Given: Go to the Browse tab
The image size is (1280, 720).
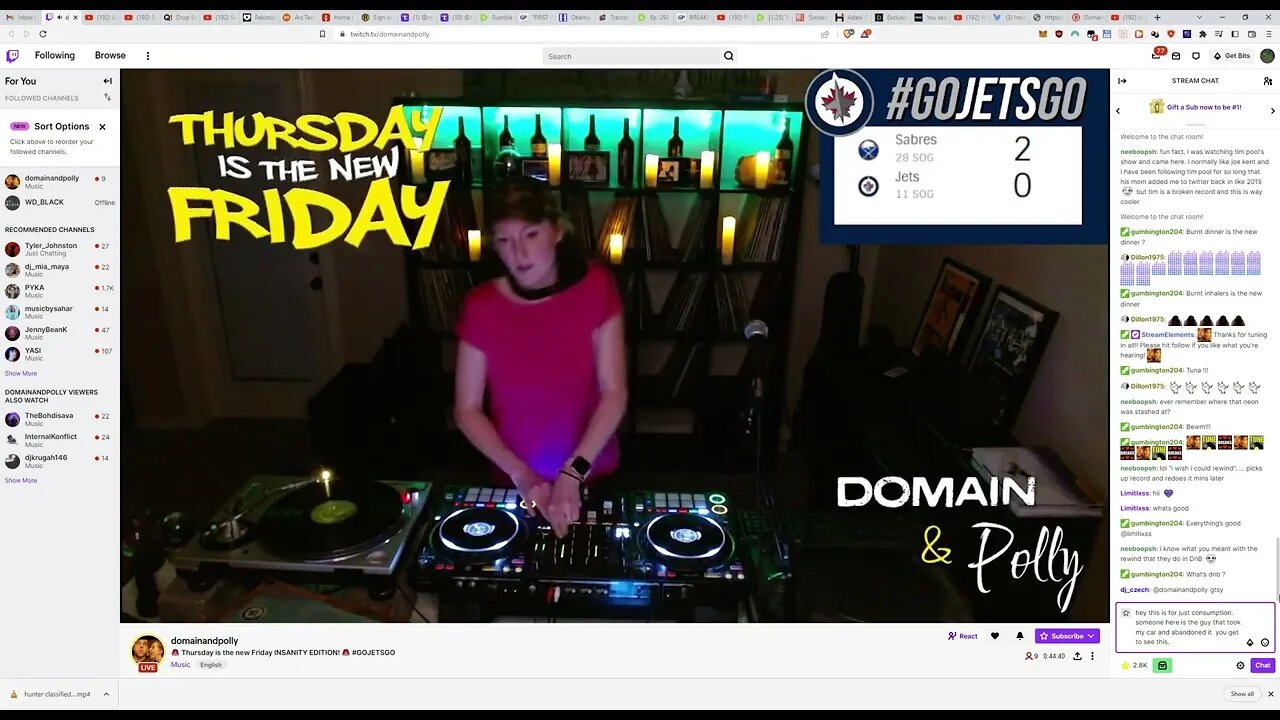Looking at the screenshot, I should coord(110,56).
